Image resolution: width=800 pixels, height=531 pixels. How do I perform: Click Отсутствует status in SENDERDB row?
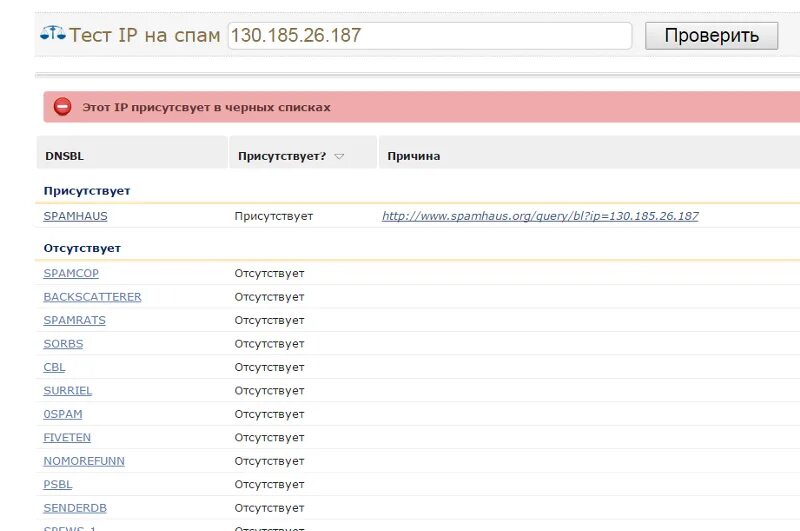tap(269, 508)
